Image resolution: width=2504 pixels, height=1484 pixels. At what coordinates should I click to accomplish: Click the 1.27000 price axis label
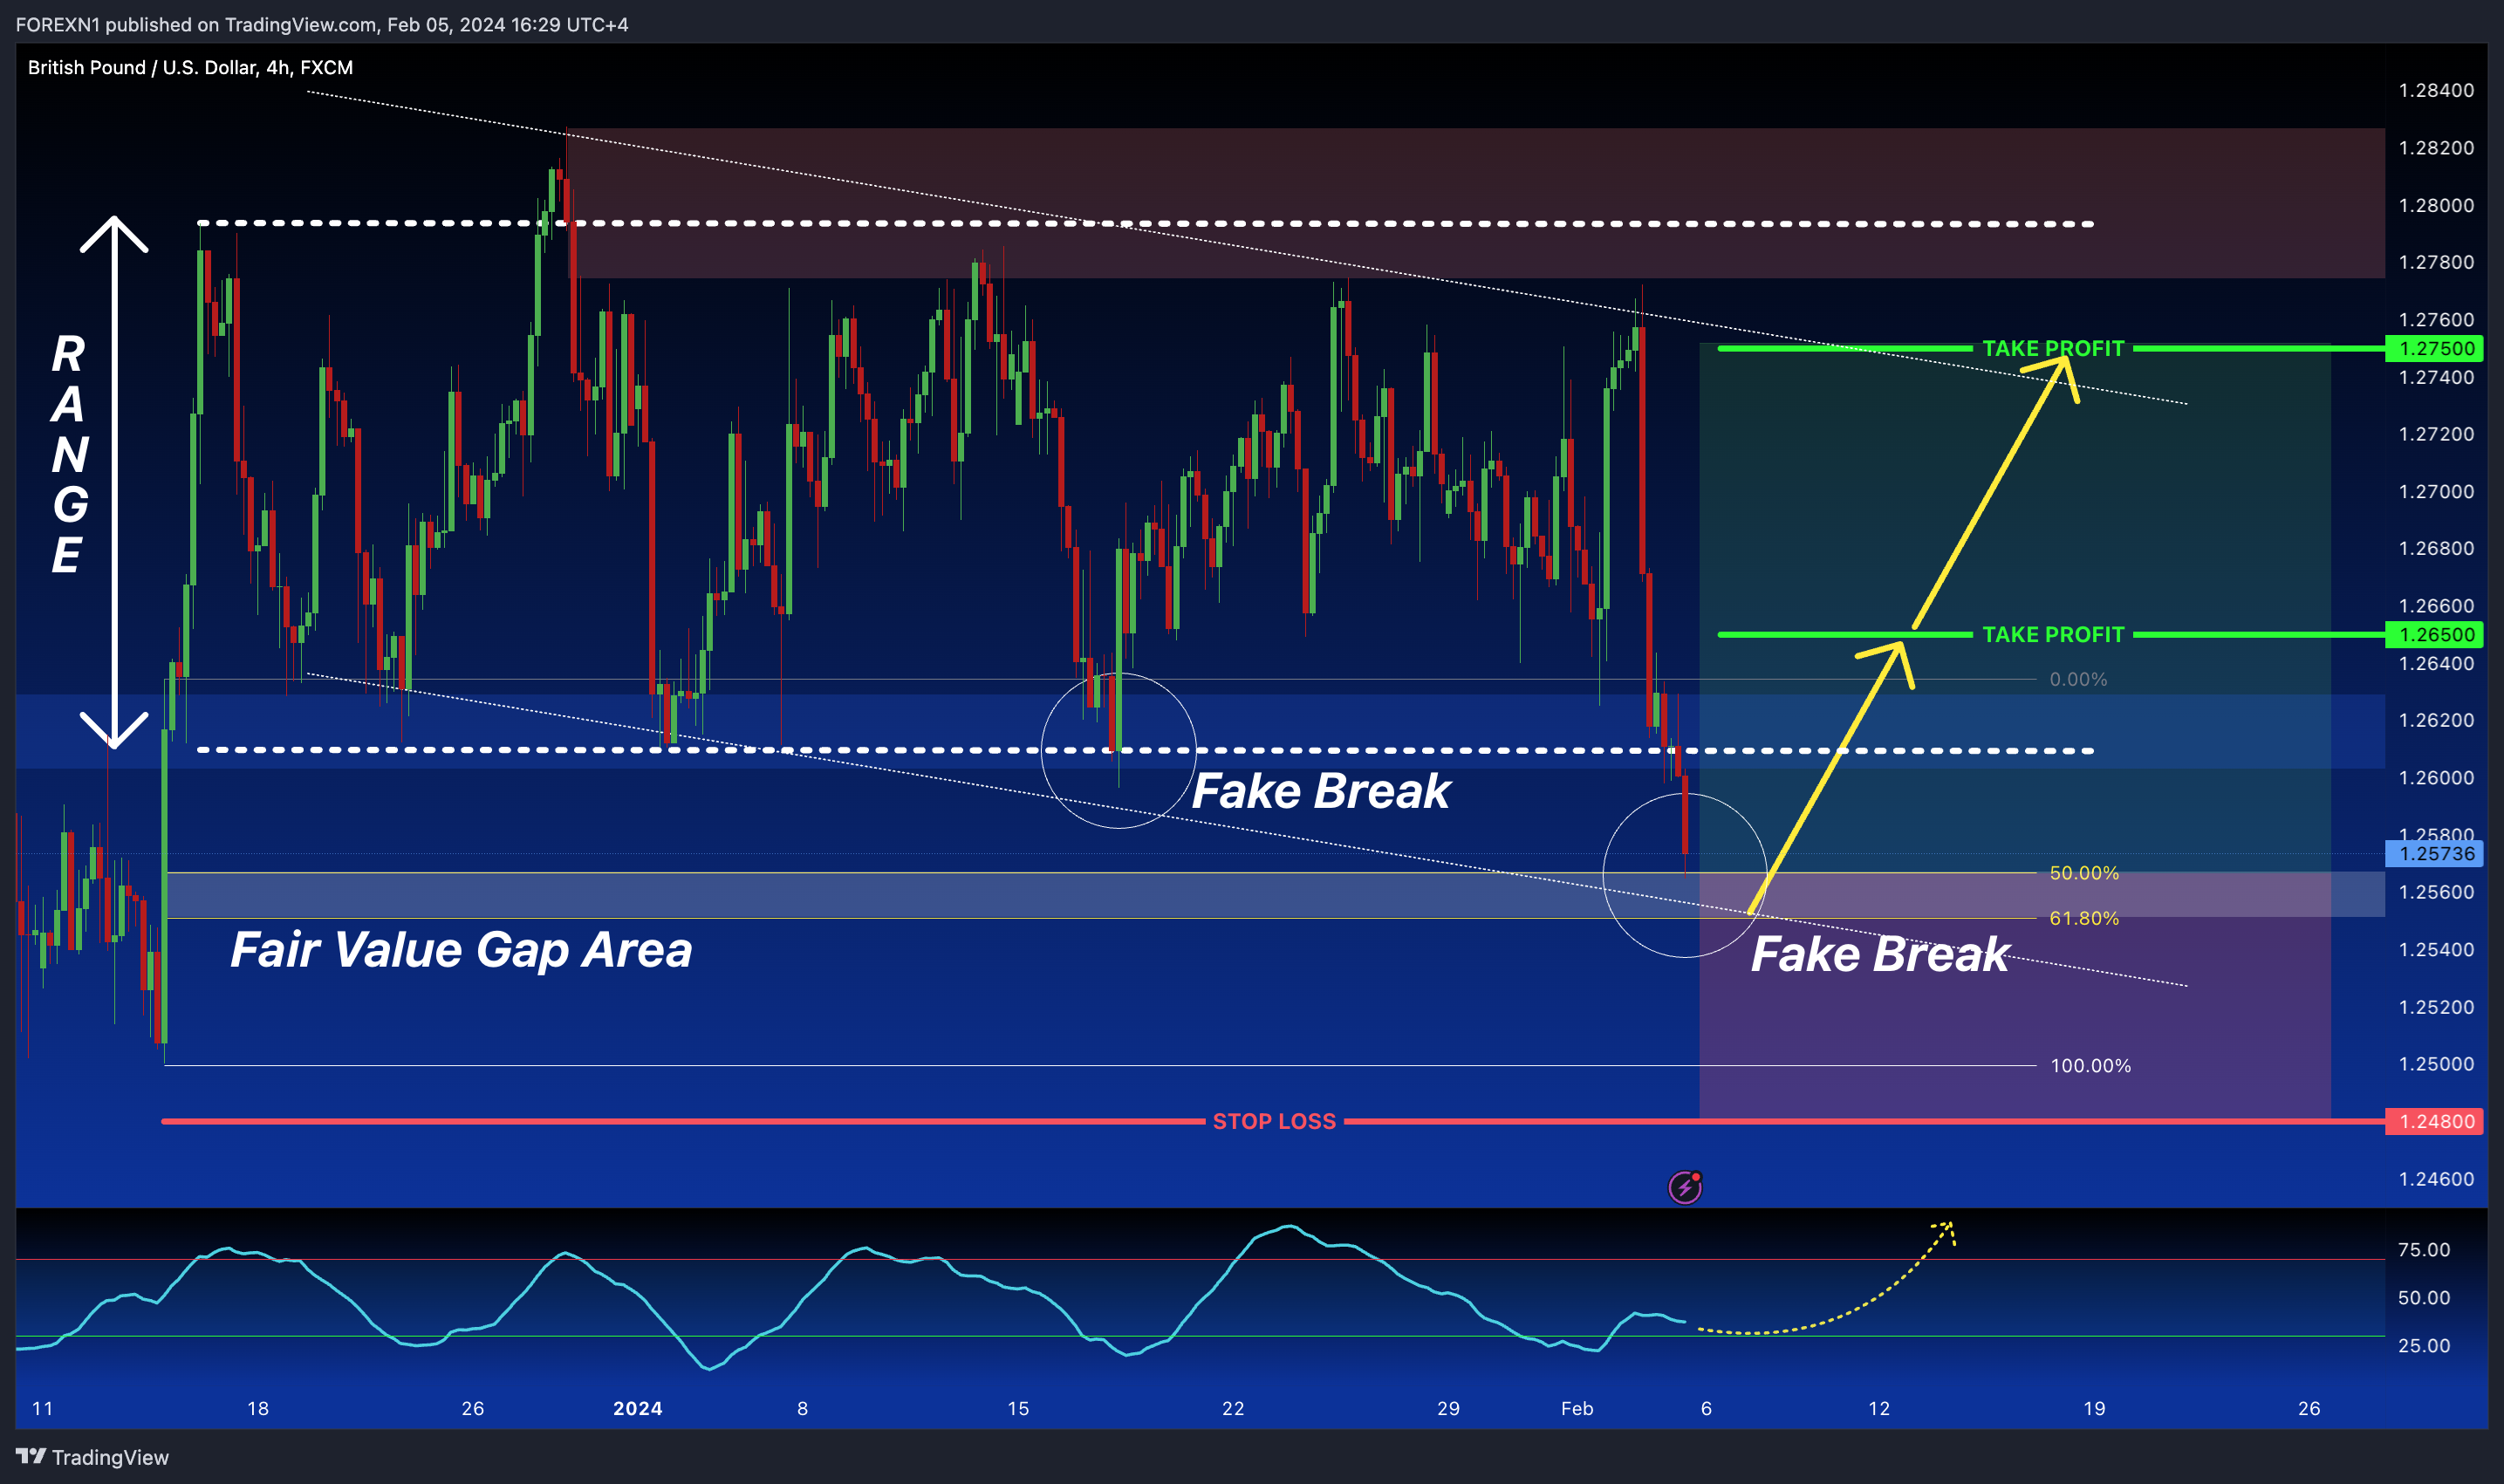pos(2436,492)
